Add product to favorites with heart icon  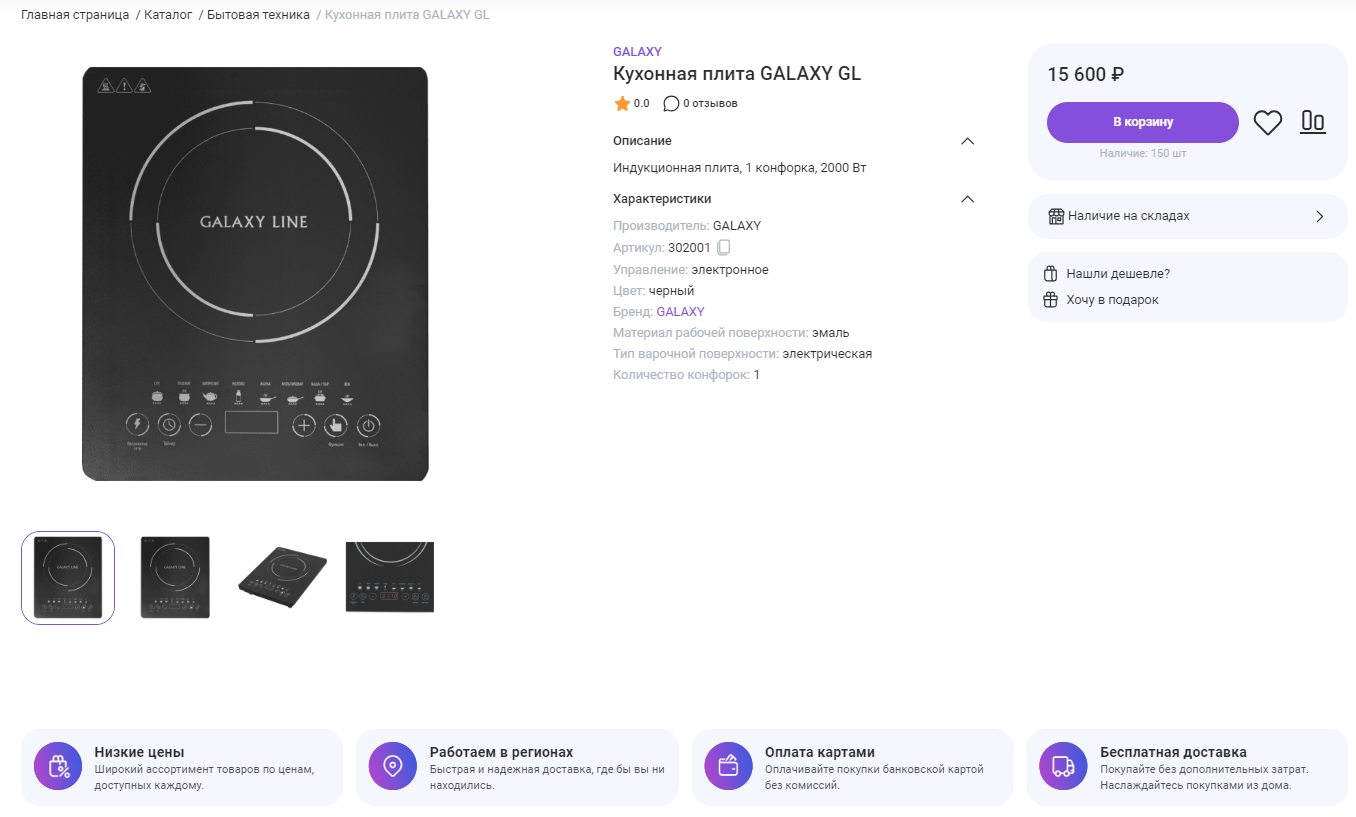point(1268,123)
